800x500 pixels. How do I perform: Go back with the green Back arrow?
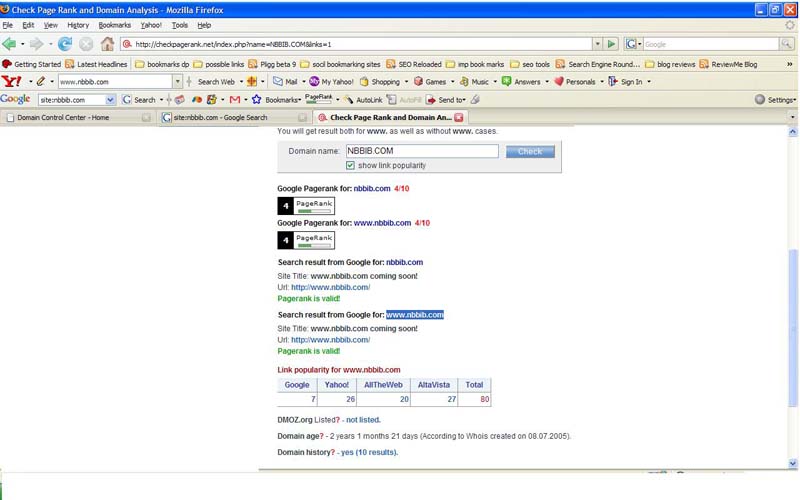pos(9,44)
